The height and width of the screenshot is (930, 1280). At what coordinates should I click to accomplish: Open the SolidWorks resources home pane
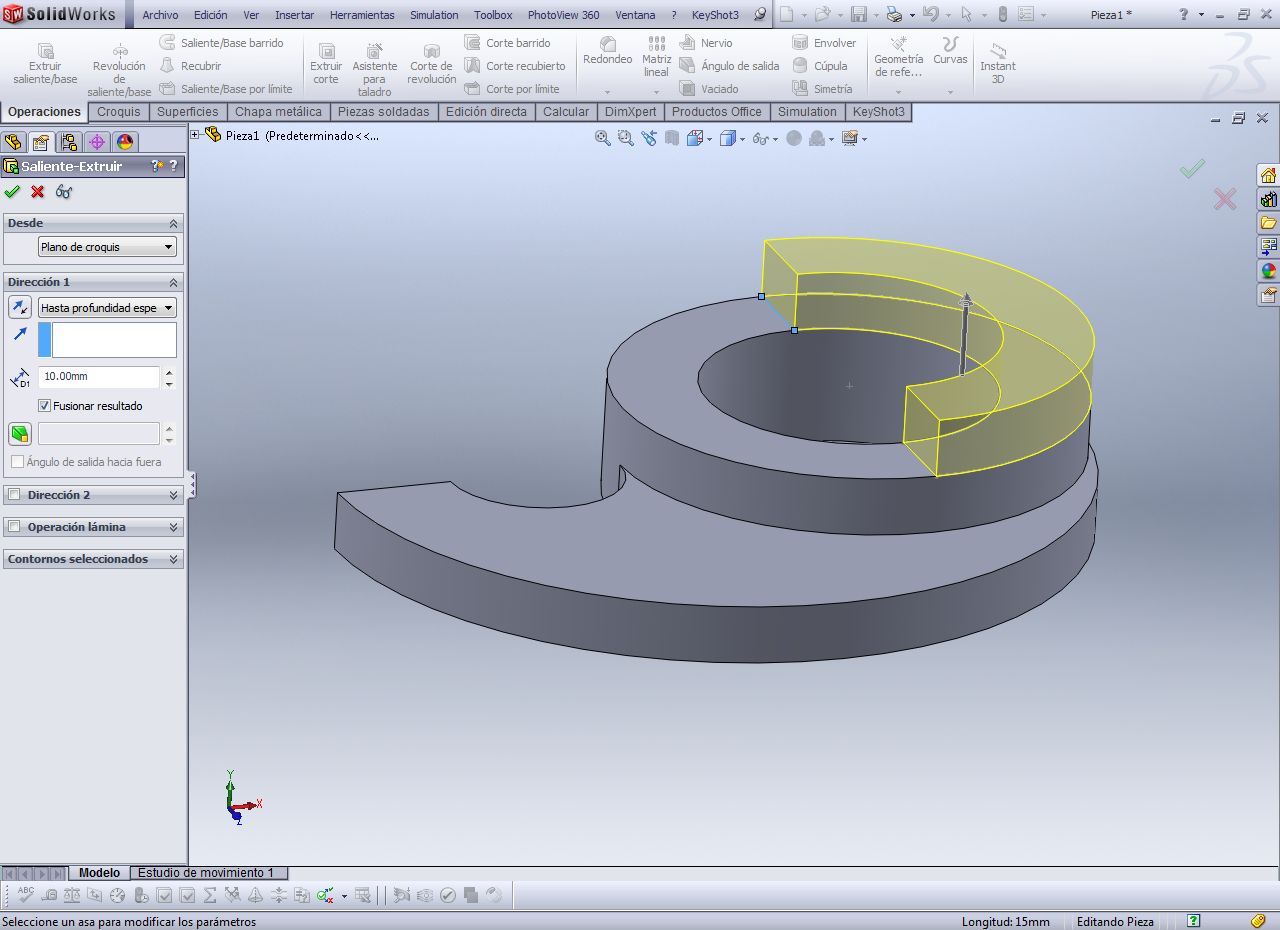coord(1268,175)
